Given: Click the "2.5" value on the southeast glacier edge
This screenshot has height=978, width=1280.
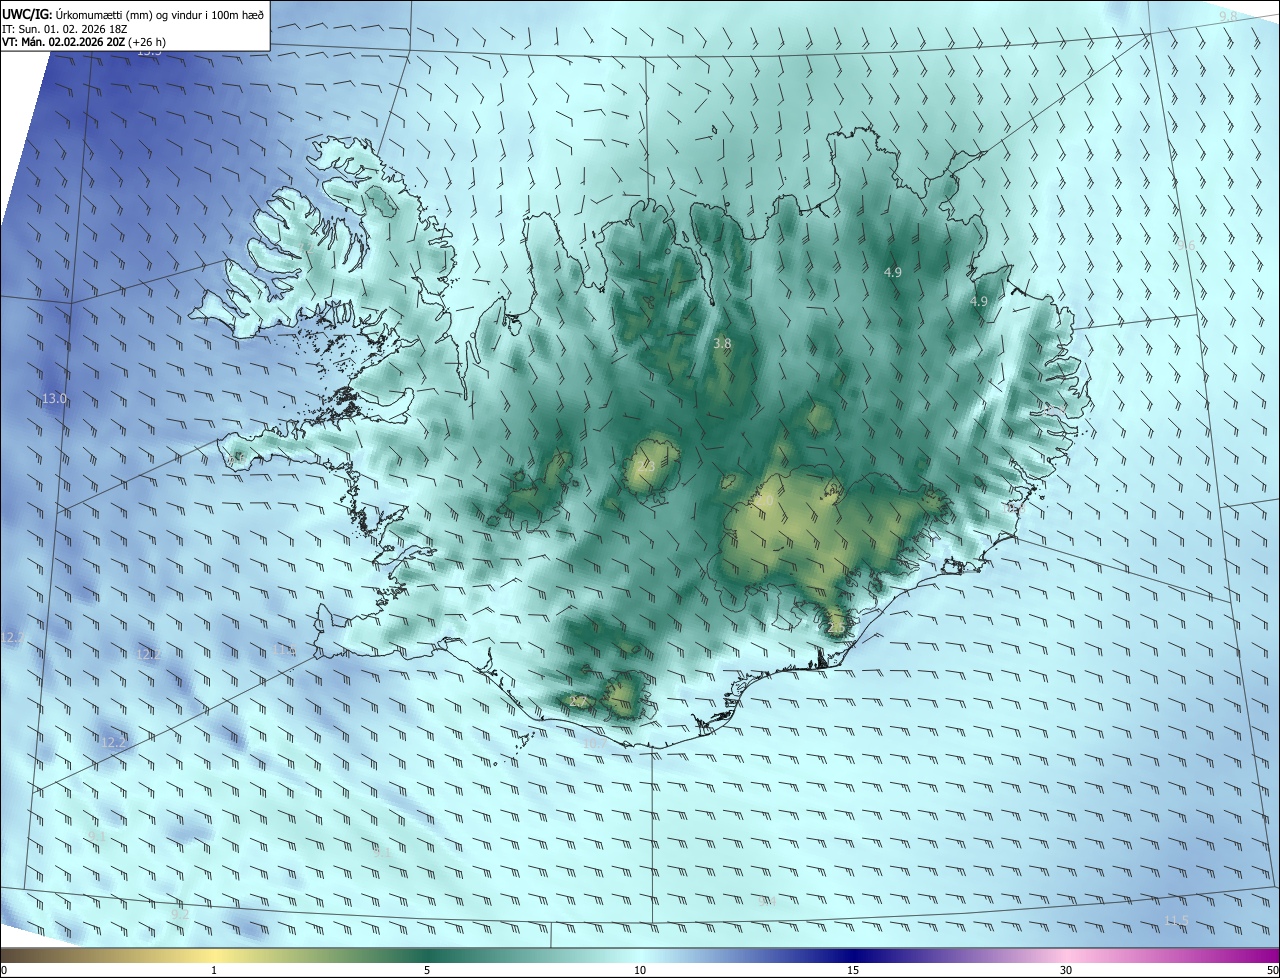Looking at the screenshot, I should coord(836,627).
